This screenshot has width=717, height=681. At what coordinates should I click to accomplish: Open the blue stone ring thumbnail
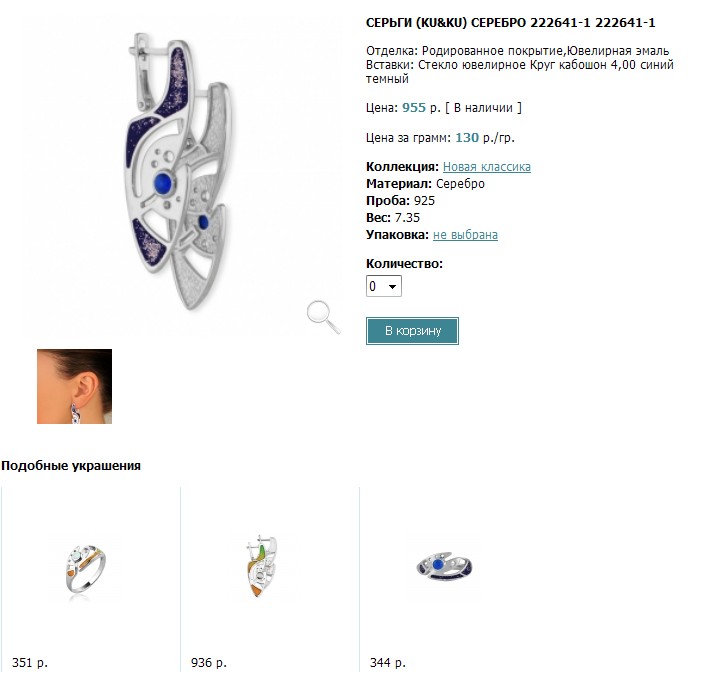coord(444,566)
